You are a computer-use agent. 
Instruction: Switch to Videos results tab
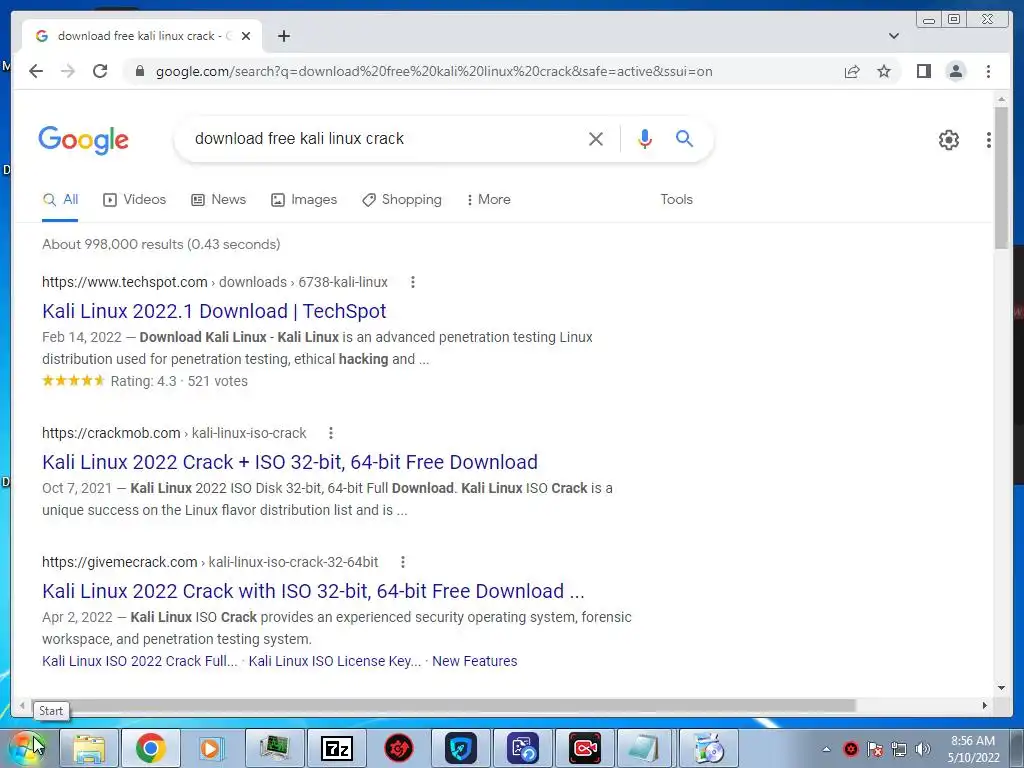pos(135,199)
